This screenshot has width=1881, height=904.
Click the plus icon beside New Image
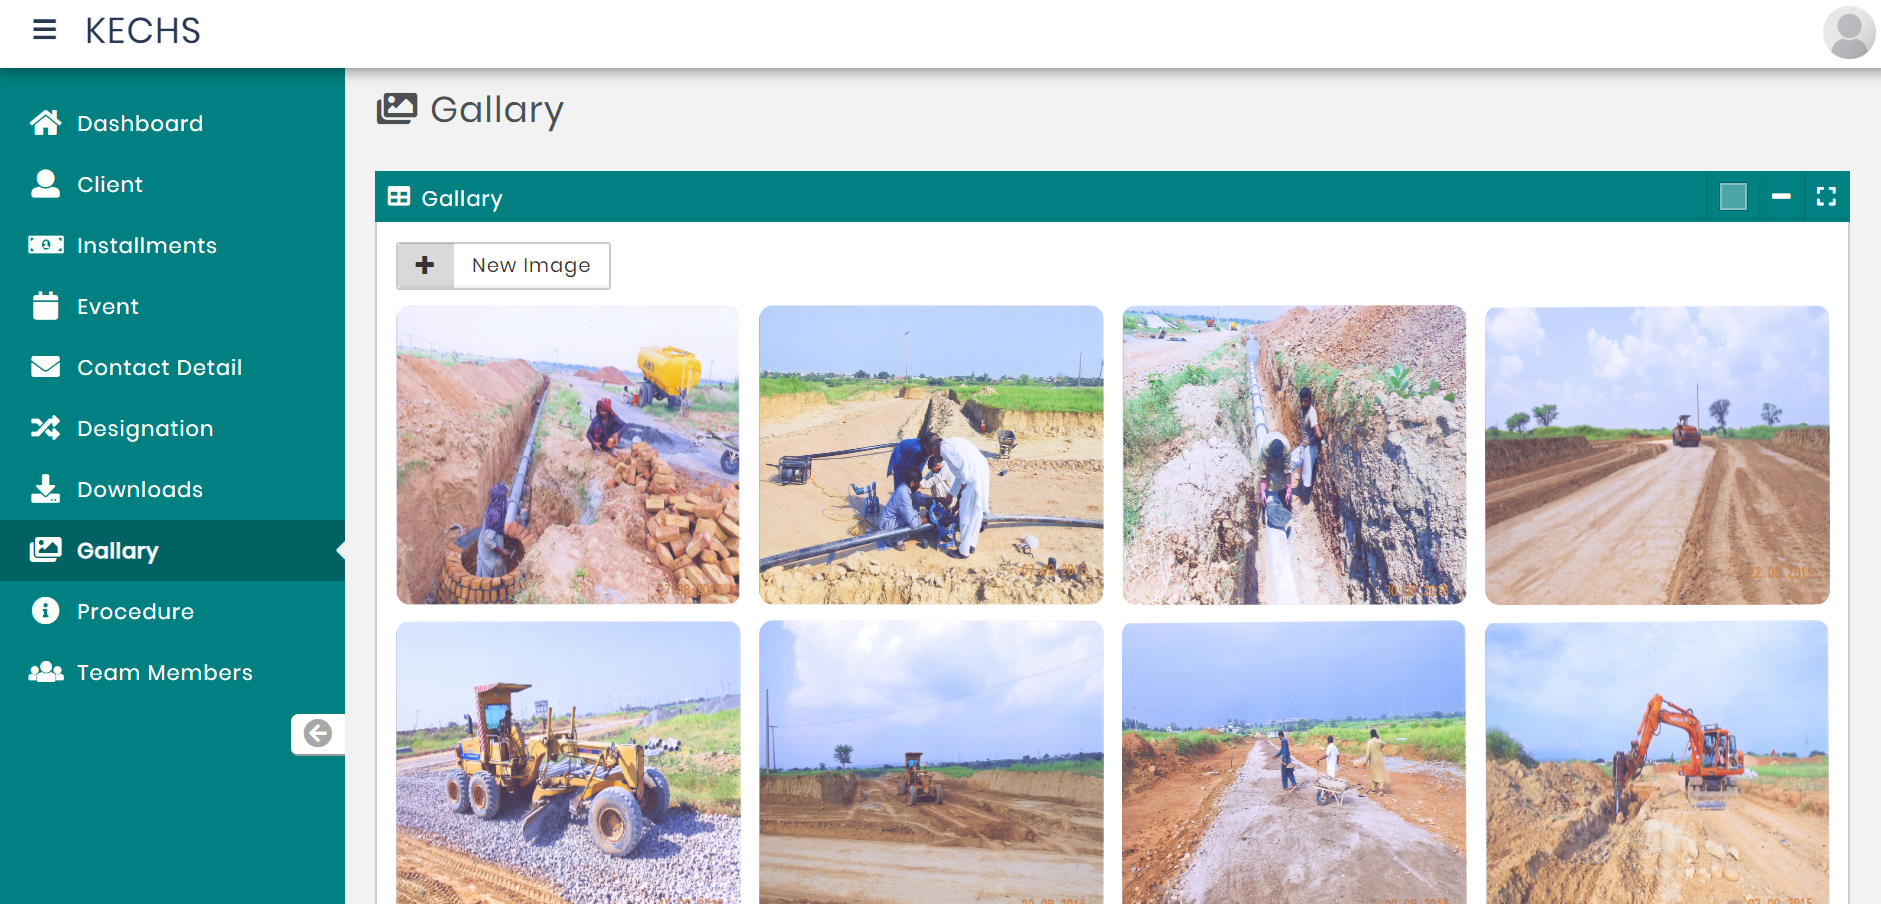tap(425, 266)
